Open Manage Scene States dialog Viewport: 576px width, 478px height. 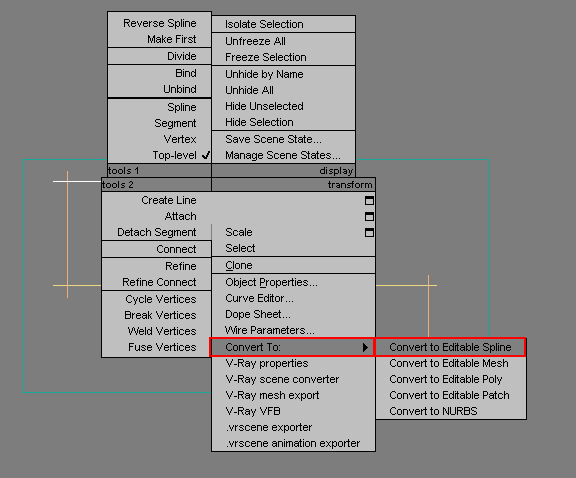tap(283, 155)
